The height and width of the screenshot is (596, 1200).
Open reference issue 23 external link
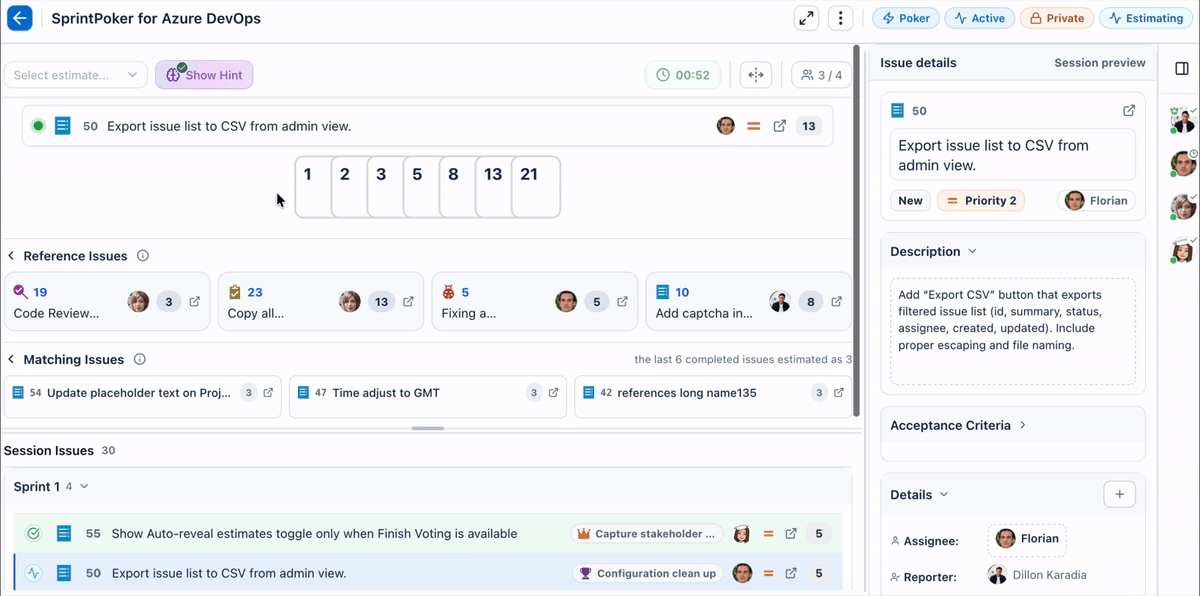[408, 301]
